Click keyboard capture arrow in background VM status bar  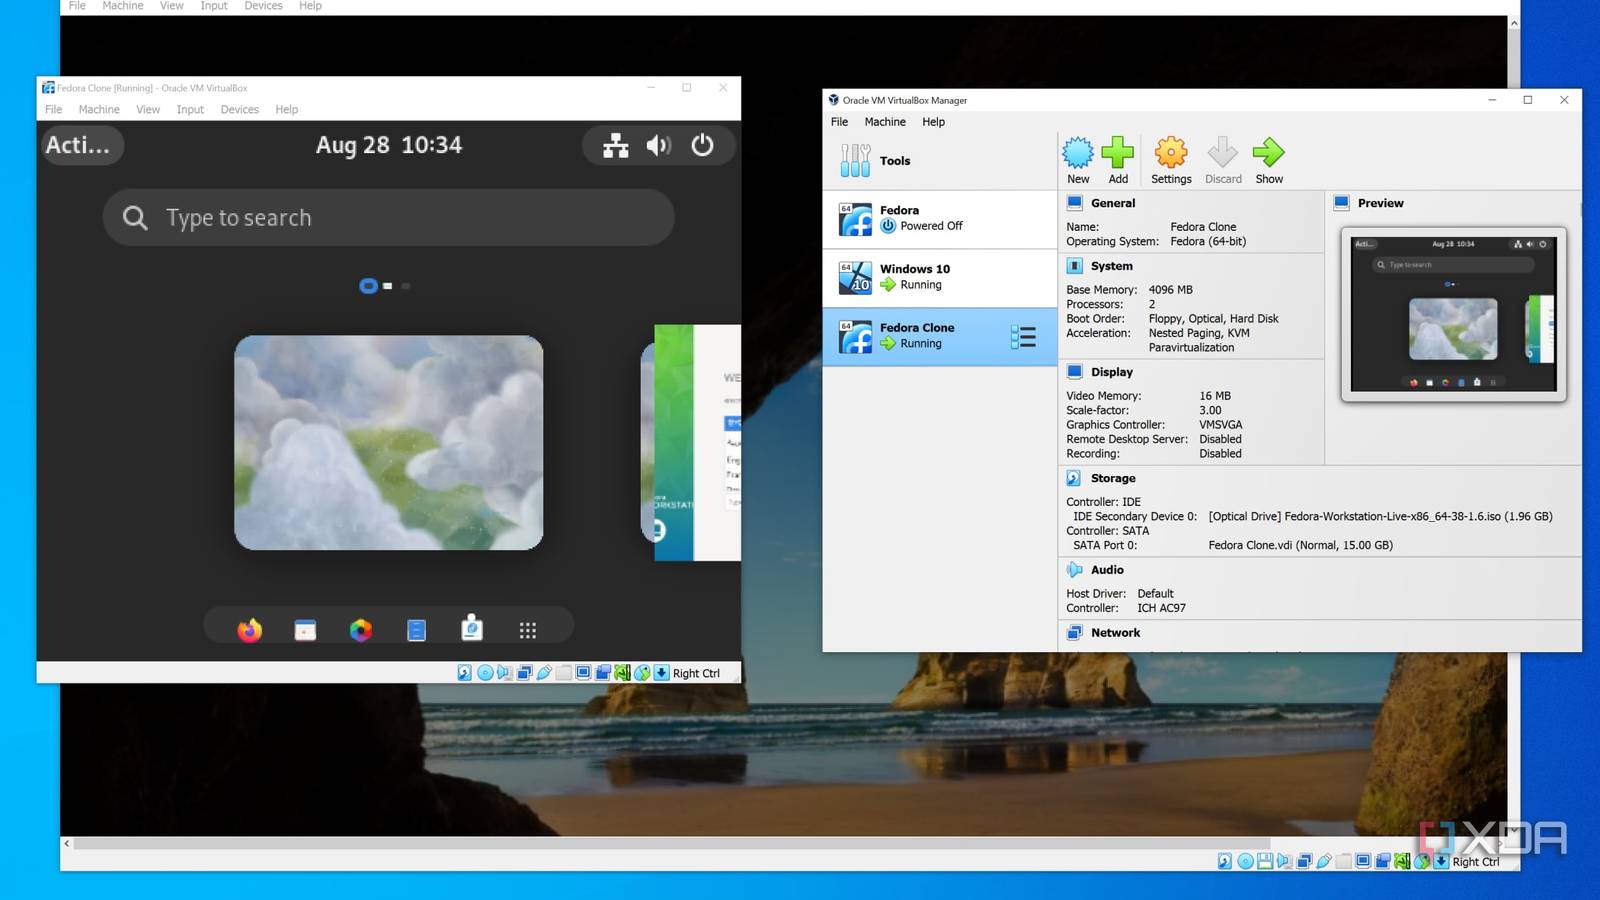coord(1441,861)
